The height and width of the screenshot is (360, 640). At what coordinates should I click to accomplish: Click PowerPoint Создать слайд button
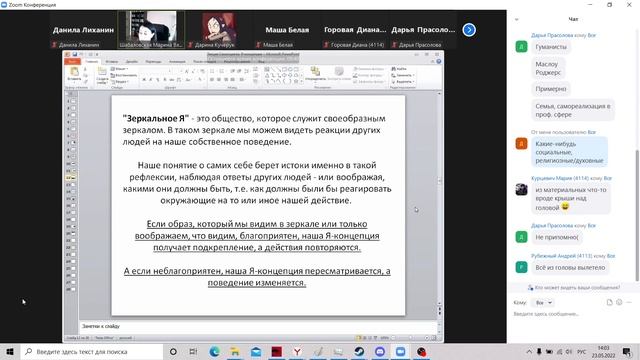pyautogui.click(x=102, y=75)
